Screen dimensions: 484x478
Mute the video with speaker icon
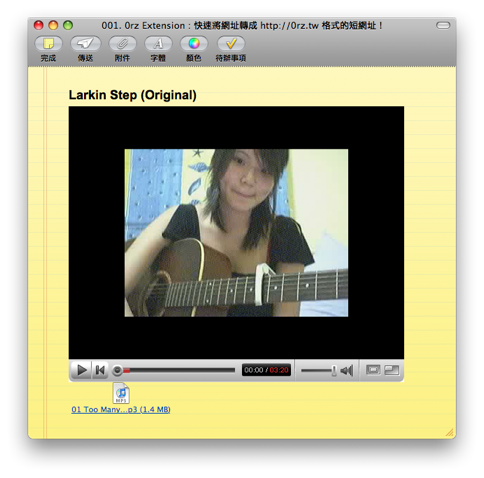coord(347,370)
